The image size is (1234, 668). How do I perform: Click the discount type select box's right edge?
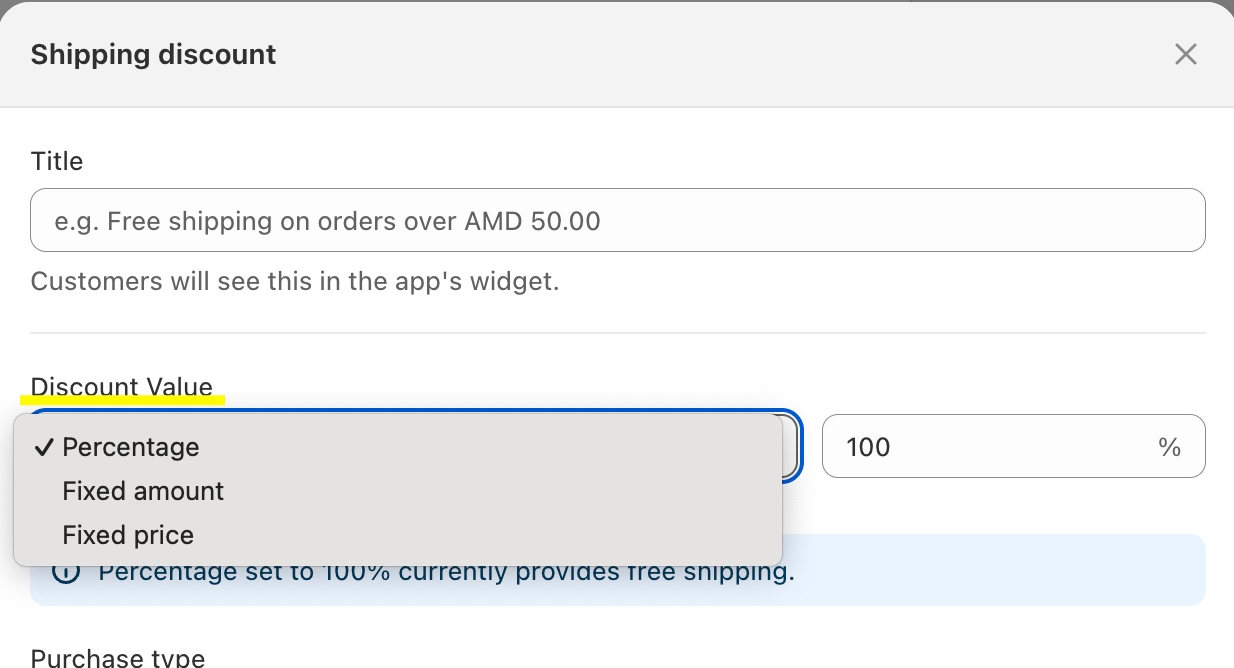pyautogui.click(x=791, y=446)
